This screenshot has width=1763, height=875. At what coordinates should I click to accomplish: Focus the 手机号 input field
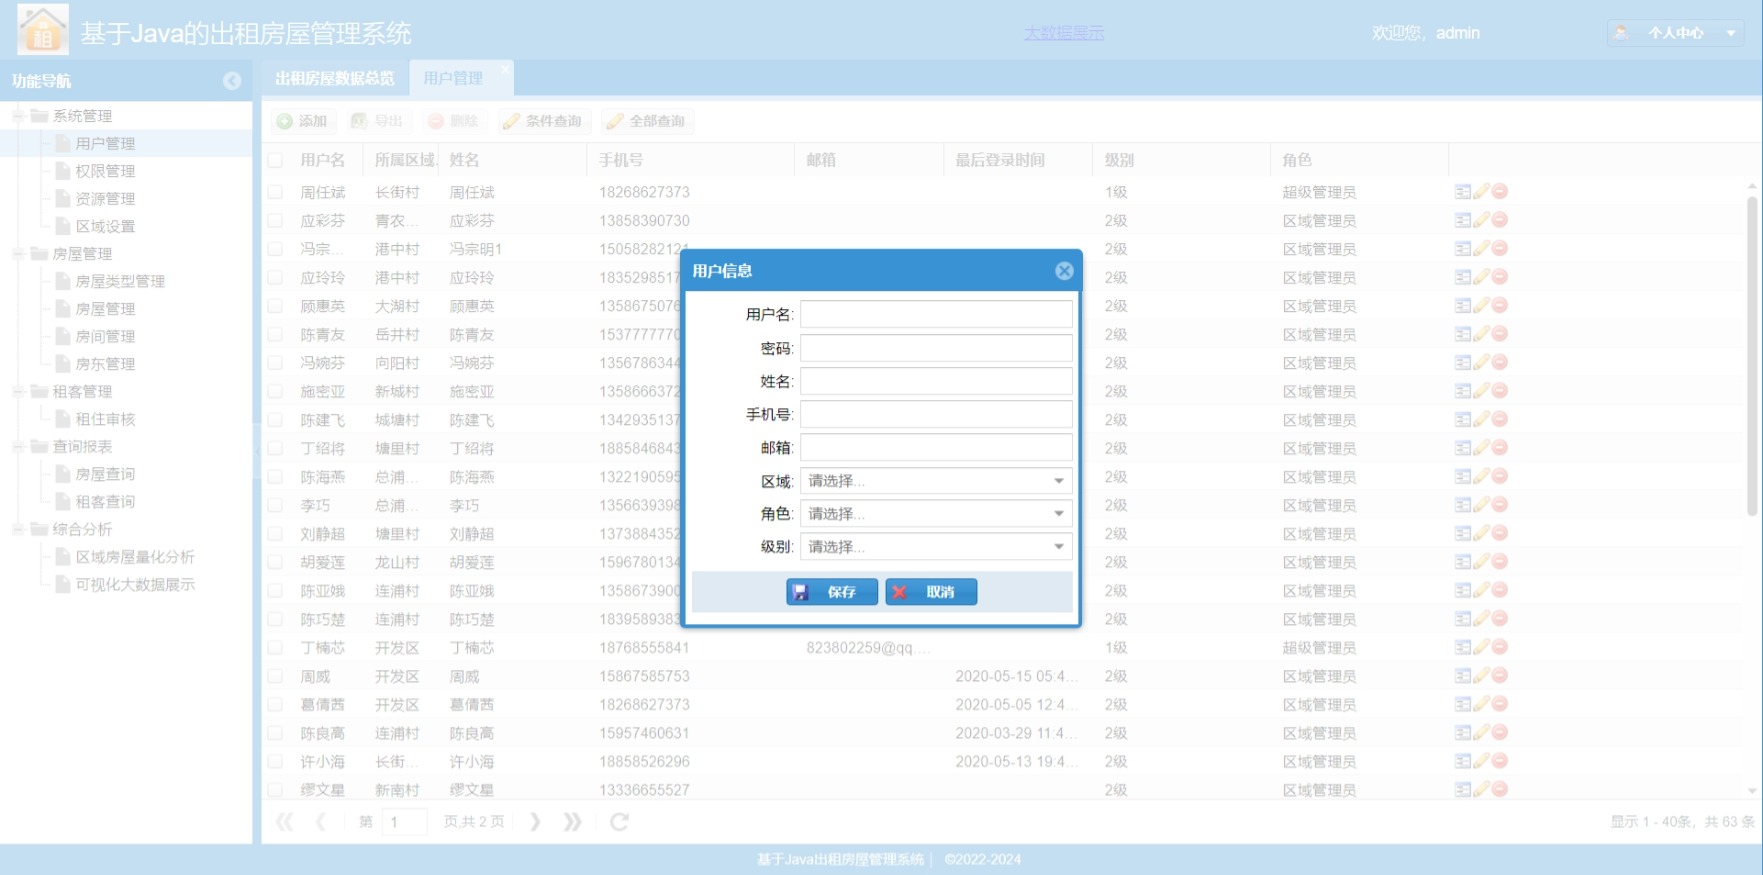click(x=936, y=414)
